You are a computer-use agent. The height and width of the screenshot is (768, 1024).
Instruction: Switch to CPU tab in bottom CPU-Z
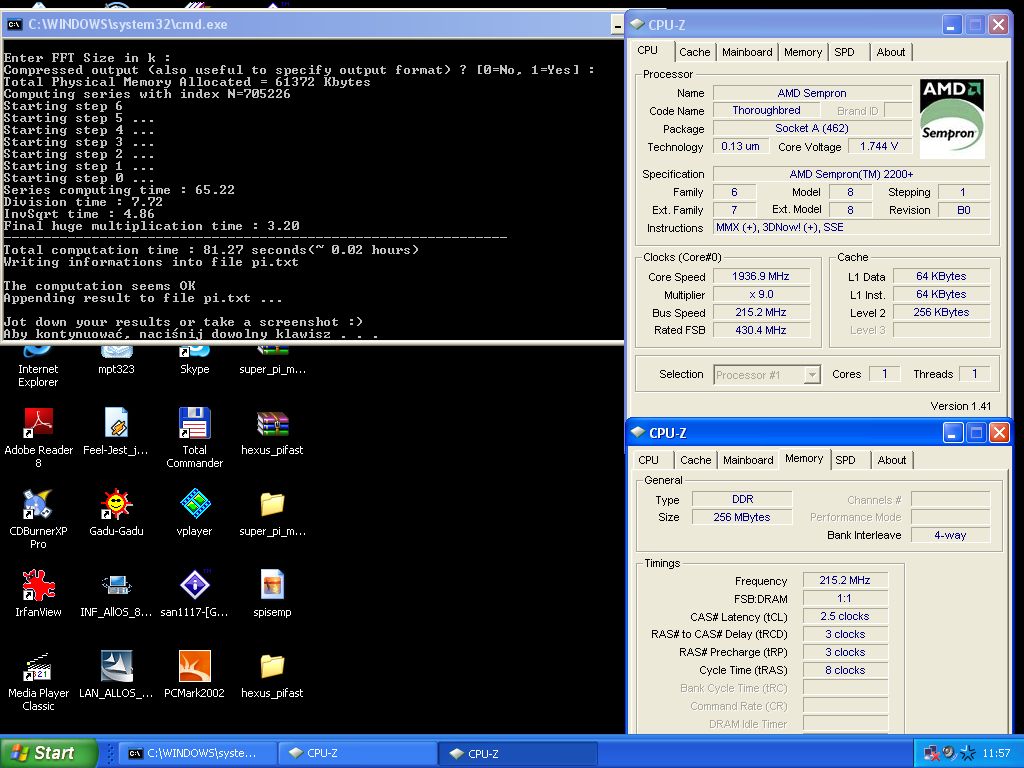point(648,460)
